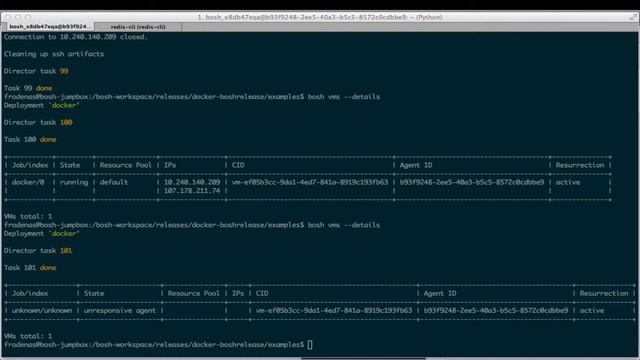Click 'active' in the docker/0 row
This screenshot has width=640, height=360.
pos(568,182)
